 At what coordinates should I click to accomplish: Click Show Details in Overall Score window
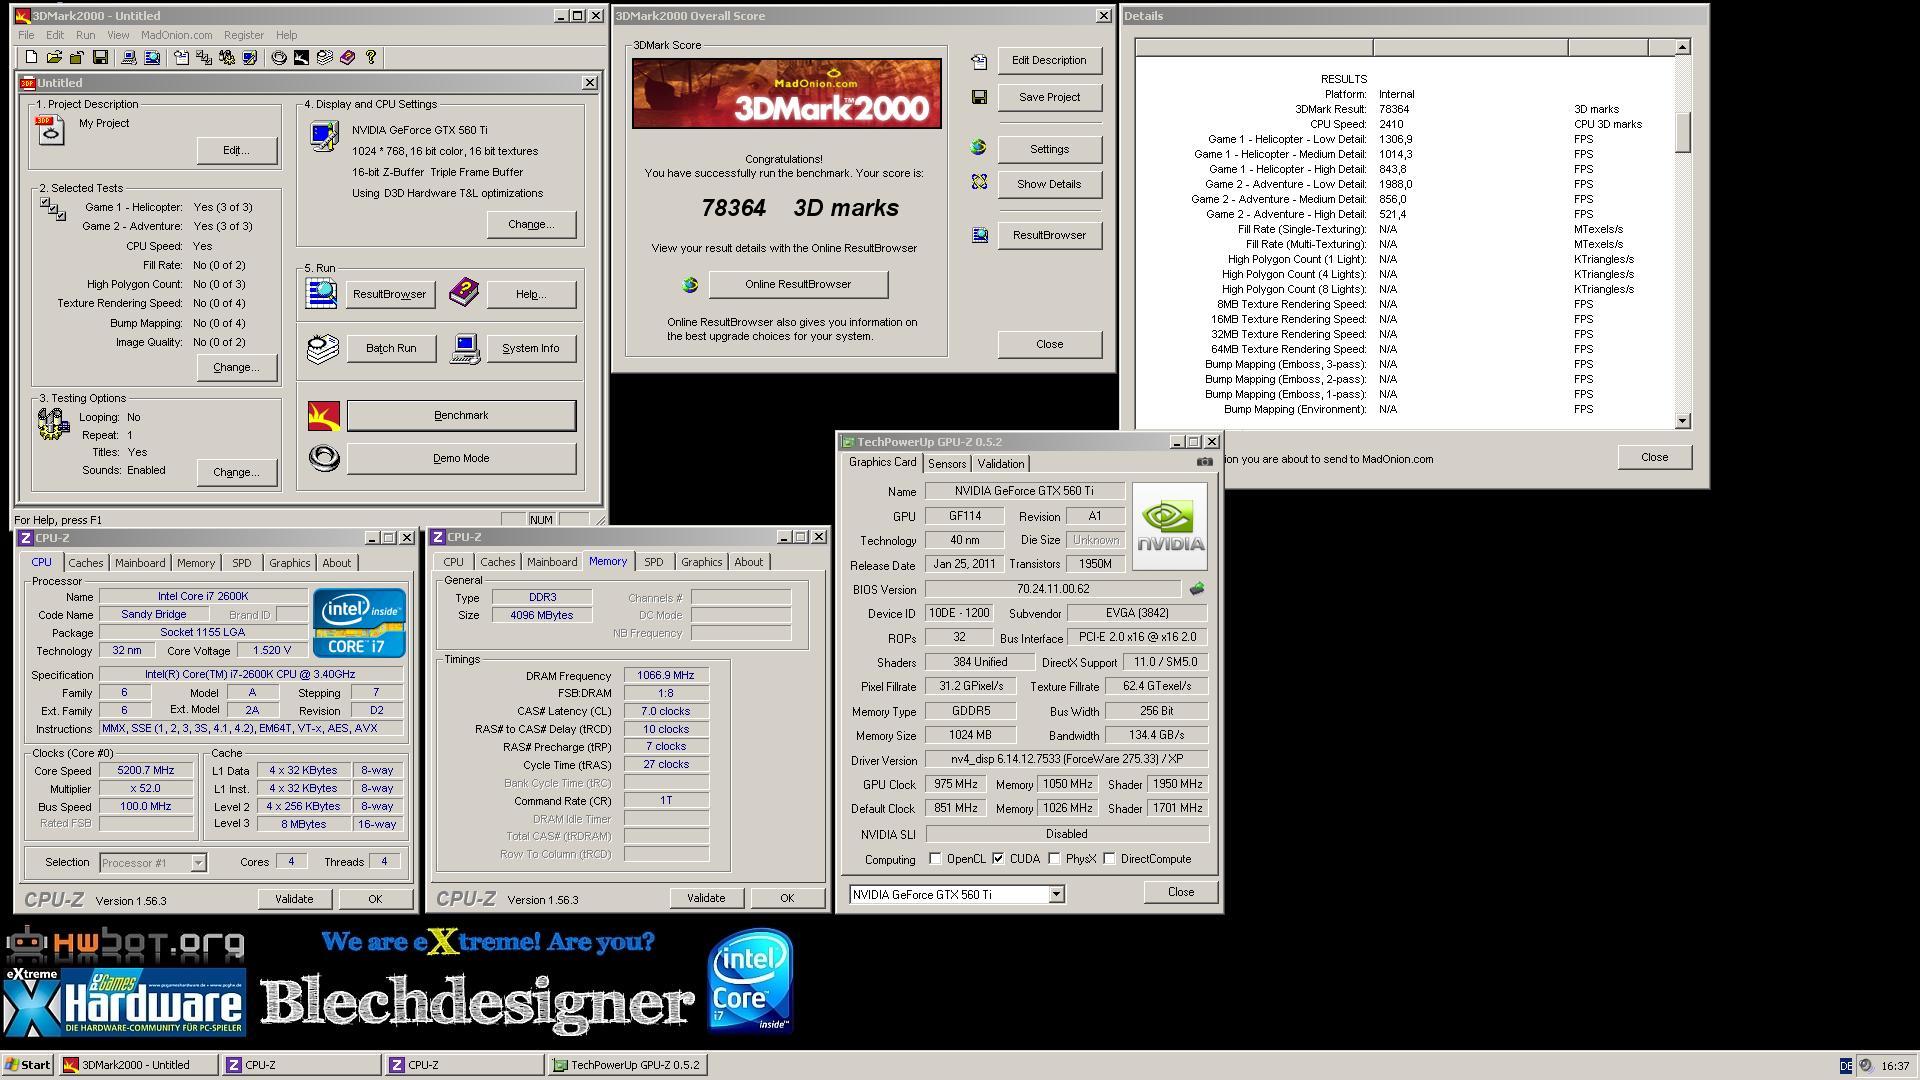click(1049, 184)
